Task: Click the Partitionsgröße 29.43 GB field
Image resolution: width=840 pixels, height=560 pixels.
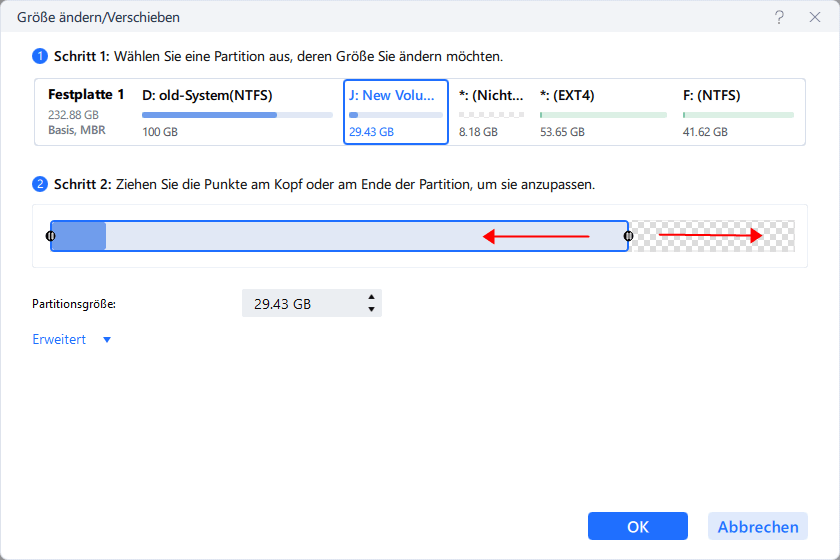Action: click(312, 303)
